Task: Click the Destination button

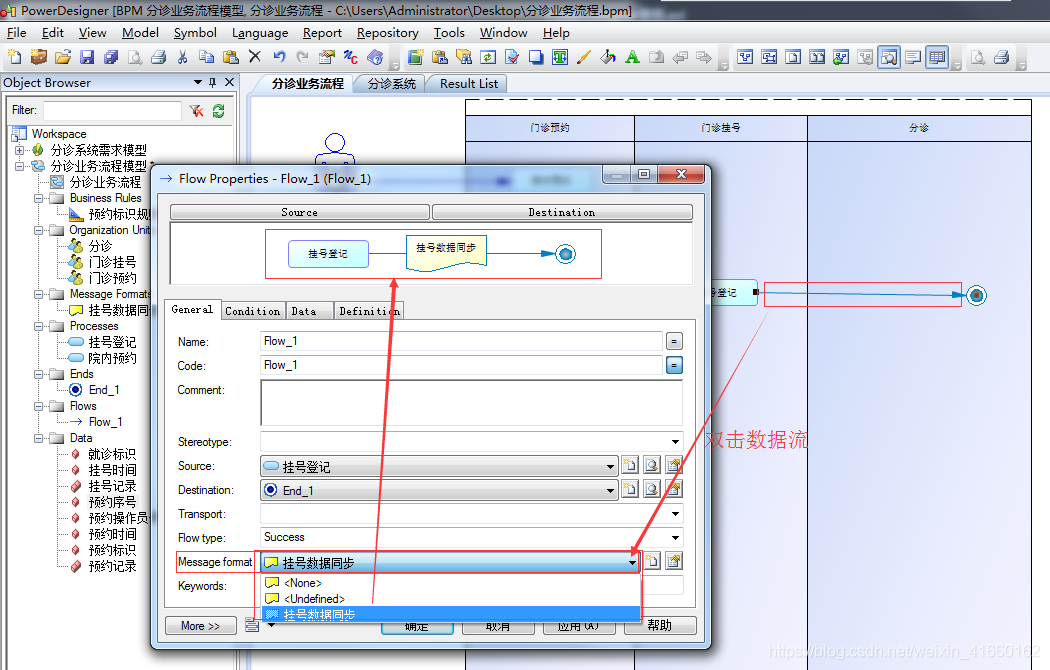Action: pos(562,212)
